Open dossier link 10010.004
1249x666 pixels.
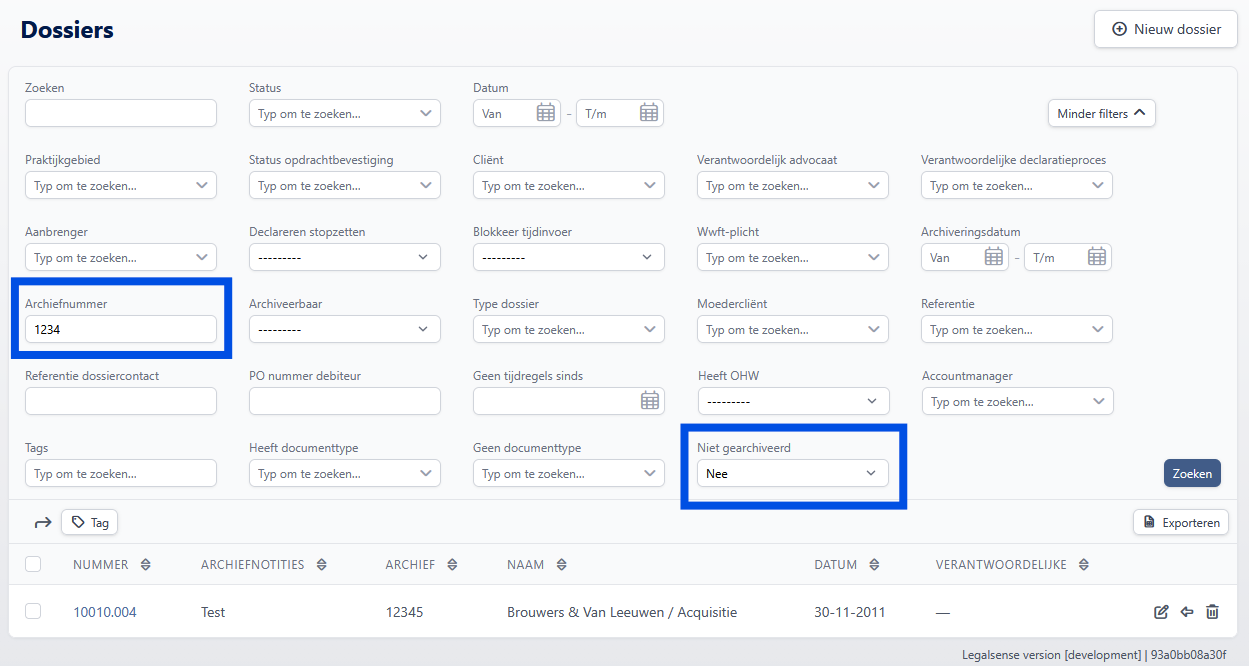point(105,612)
